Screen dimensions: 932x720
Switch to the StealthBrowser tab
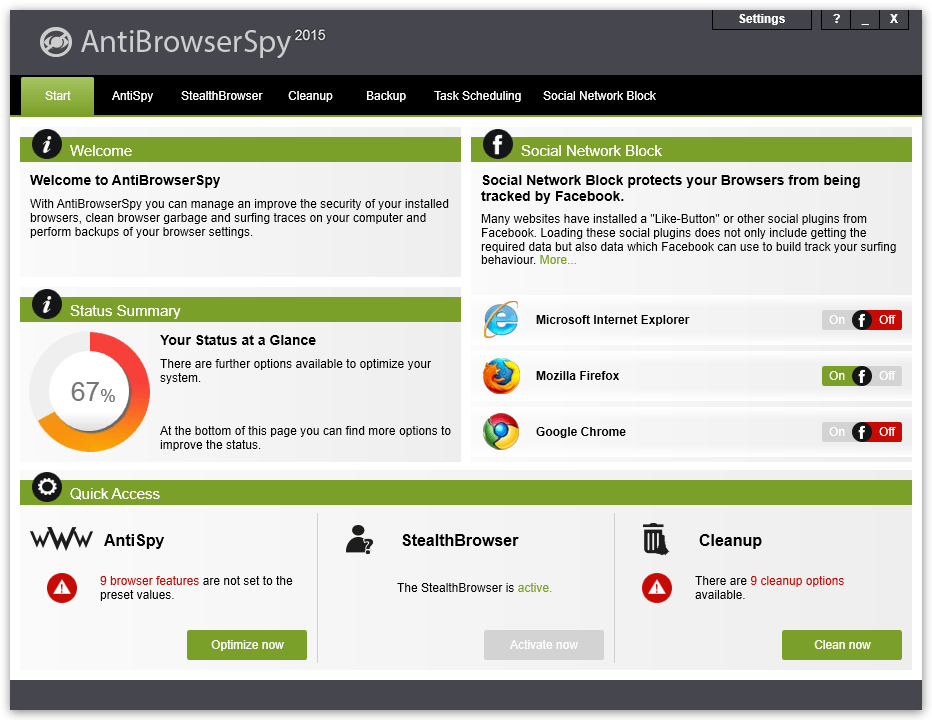[222, 96]
